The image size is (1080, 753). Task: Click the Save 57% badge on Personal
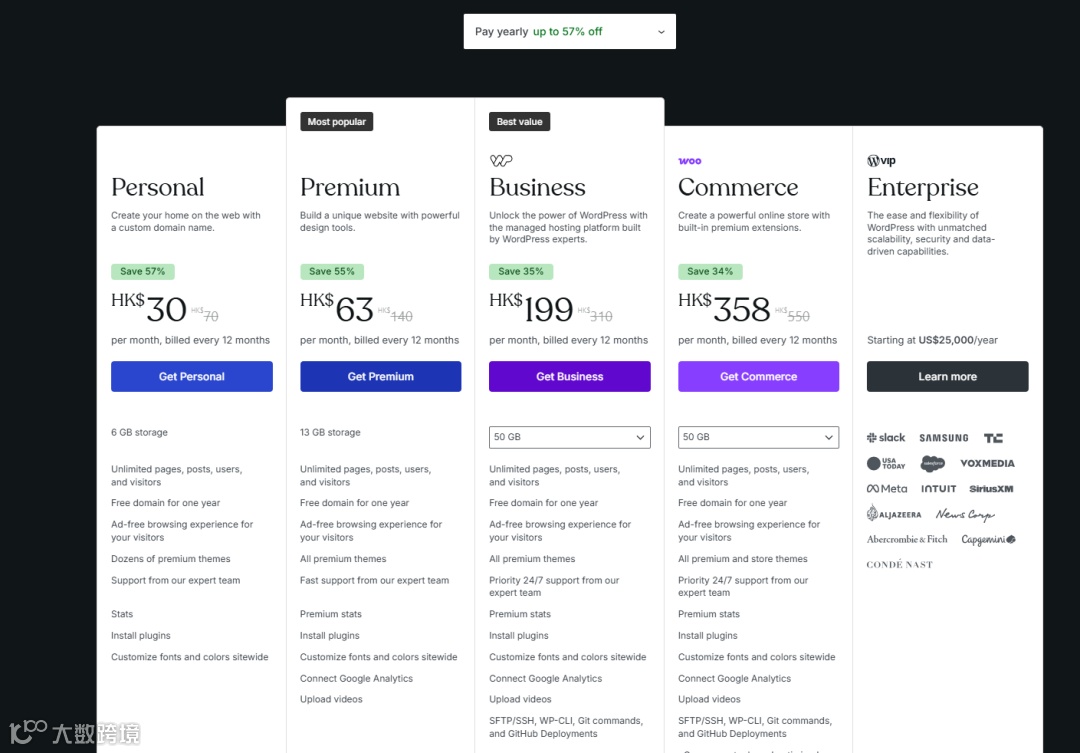[x=143, y=271]
